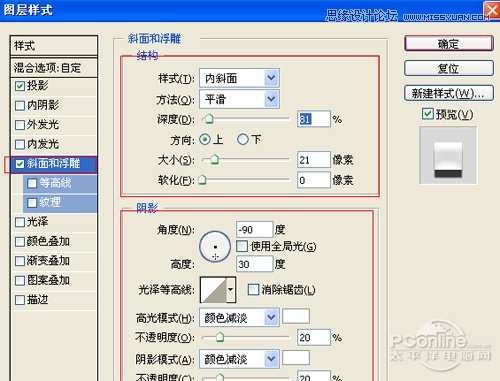Click the 深度(D) slider handle
This screenshot has height=381, width=500.
(209, 119)
